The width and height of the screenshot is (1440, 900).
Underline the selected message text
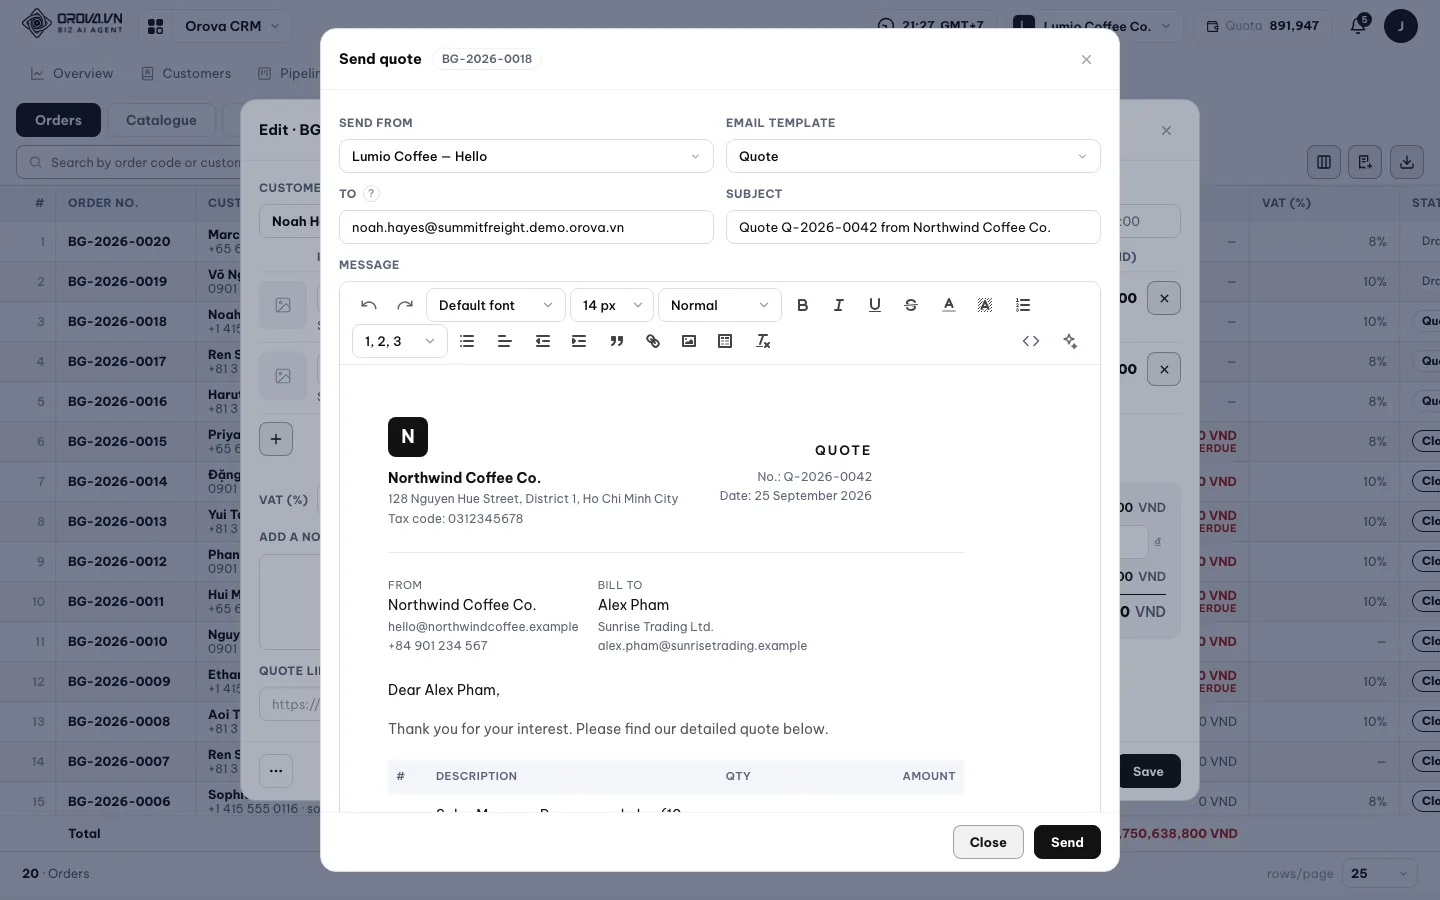point(875,305)
